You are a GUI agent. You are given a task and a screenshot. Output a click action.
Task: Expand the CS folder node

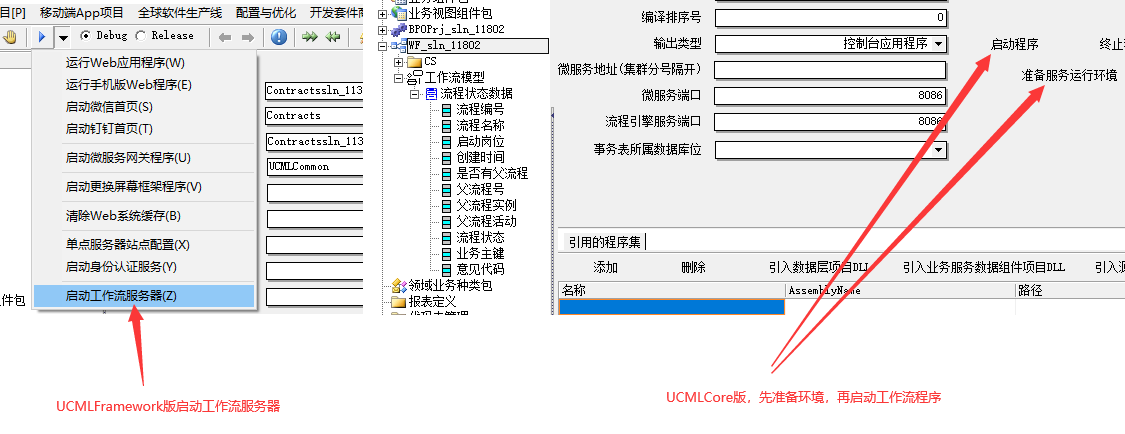[x=398, y=62]
